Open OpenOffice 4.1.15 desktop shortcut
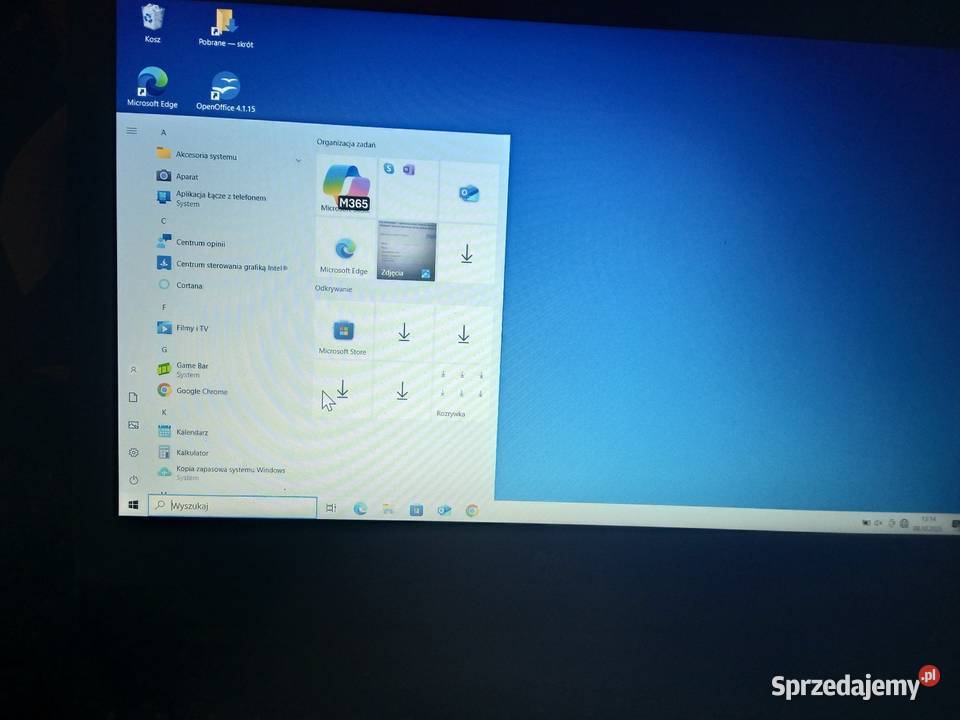Image resolution: width=960 pixels, height=720 pixels. 225,90
